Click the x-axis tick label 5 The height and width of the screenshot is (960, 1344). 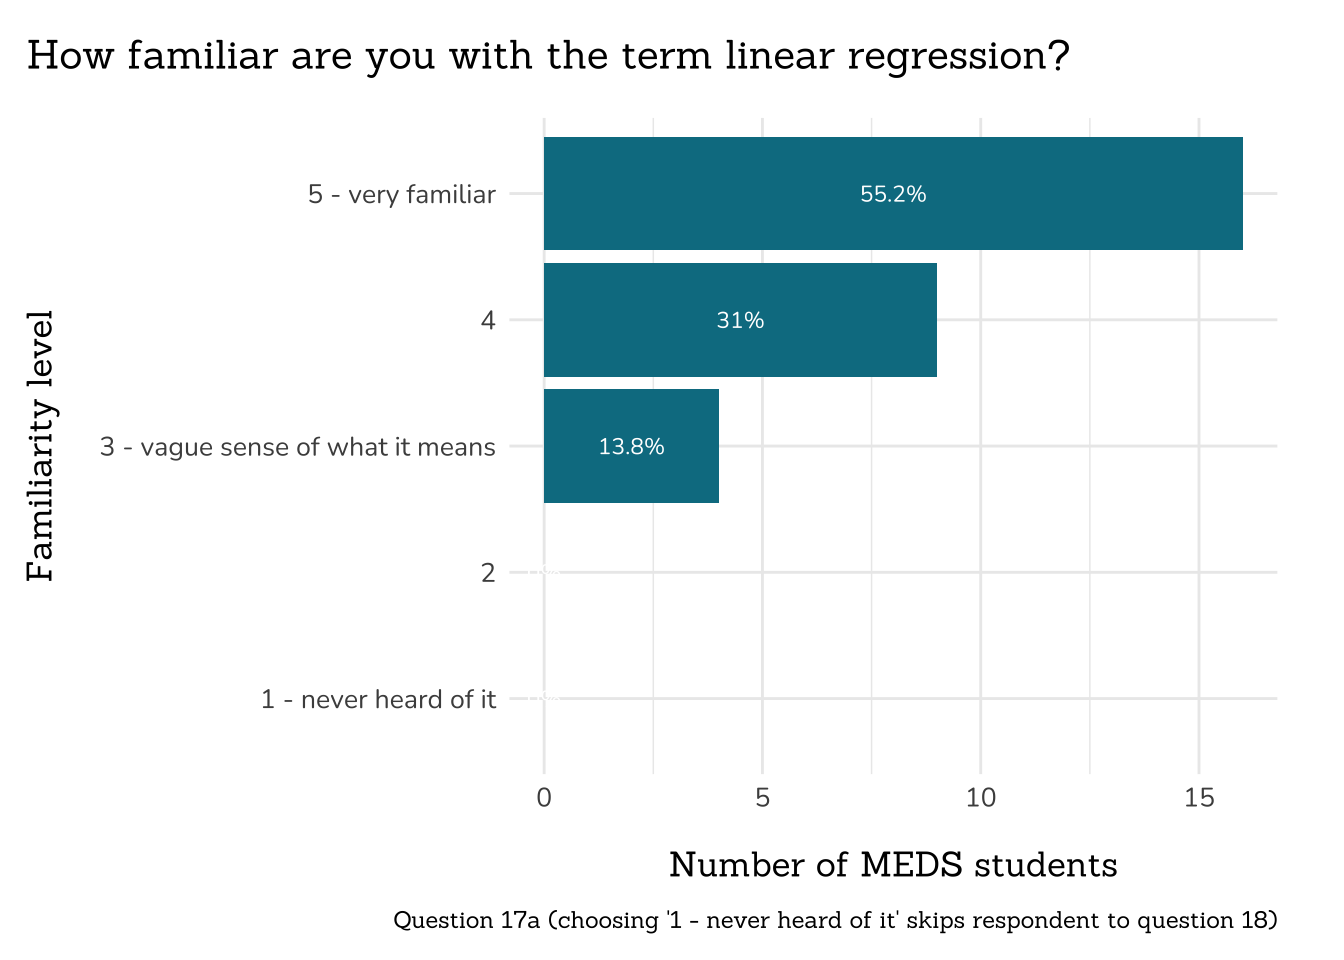tap(762, 798)
